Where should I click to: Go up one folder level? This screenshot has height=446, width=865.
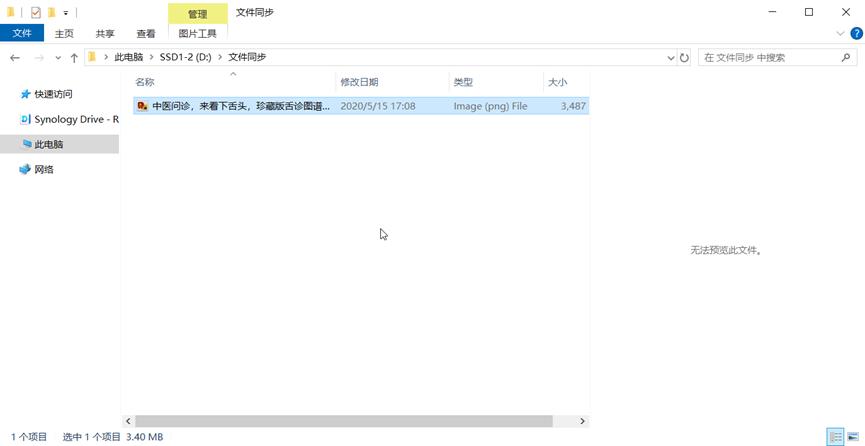74,57
